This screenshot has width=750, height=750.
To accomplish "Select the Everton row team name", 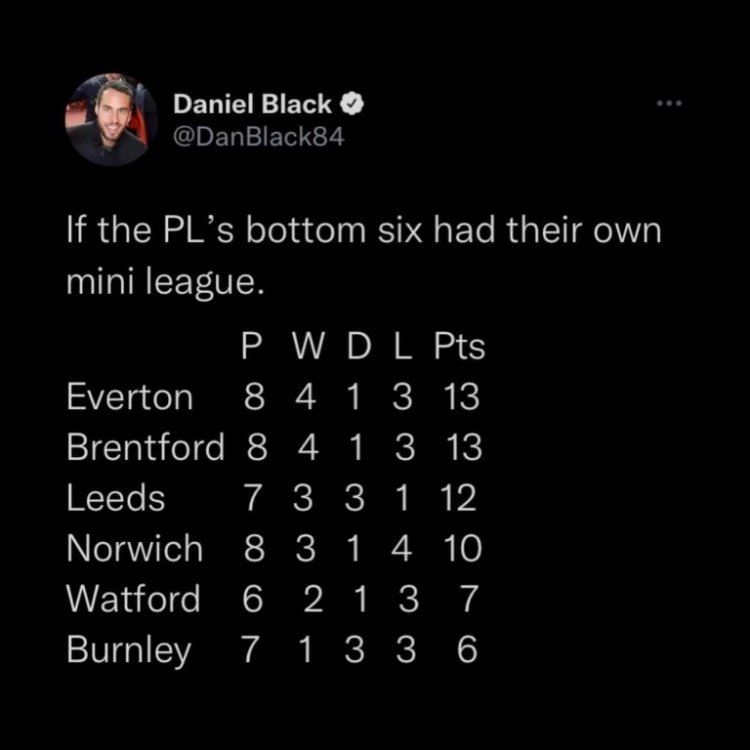I will (129, 398).
